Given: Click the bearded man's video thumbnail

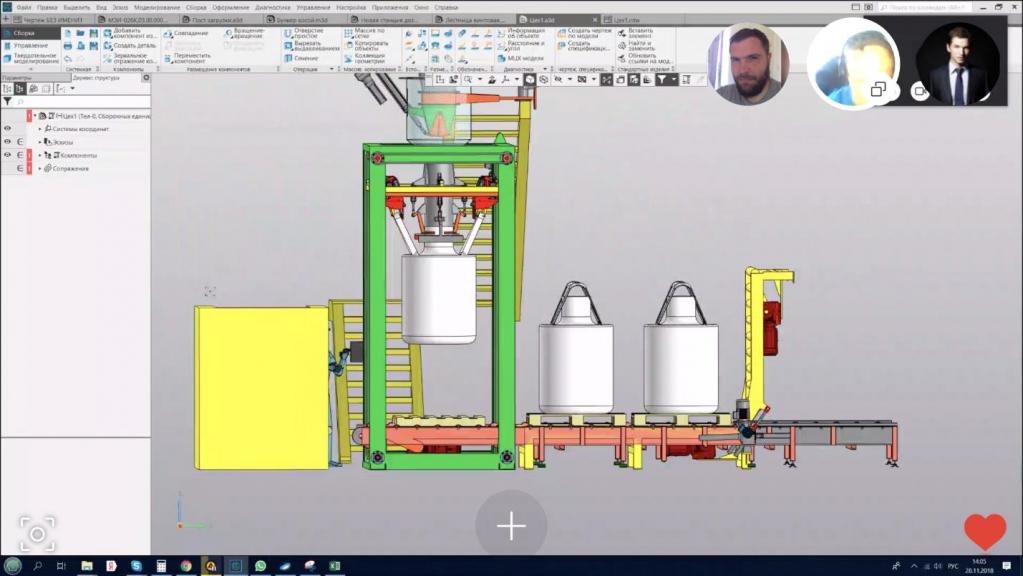Looking at the screenshot, I should tap(748, 63).
